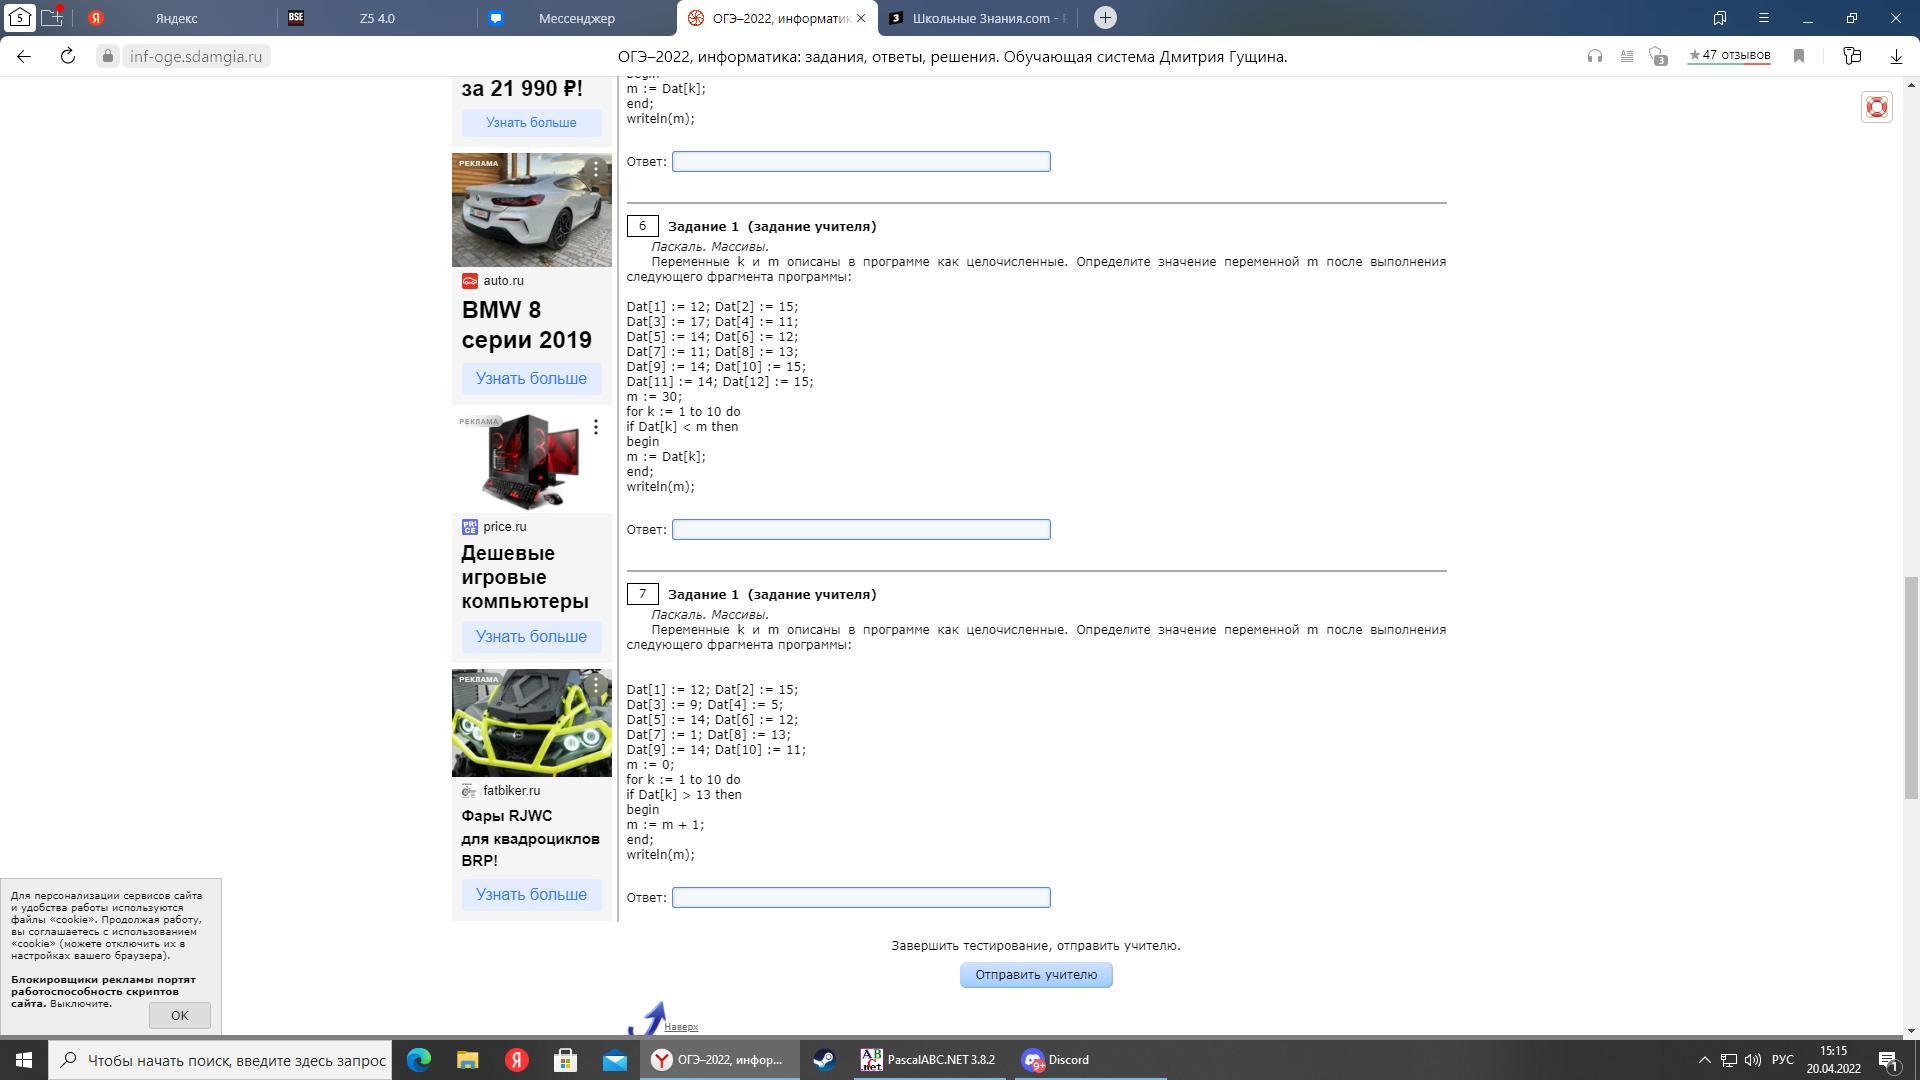This screenshot has height=1080, width=1920.
Task: Show hidden system tray icons chevron
Action: click(x=1705, y=1060)
